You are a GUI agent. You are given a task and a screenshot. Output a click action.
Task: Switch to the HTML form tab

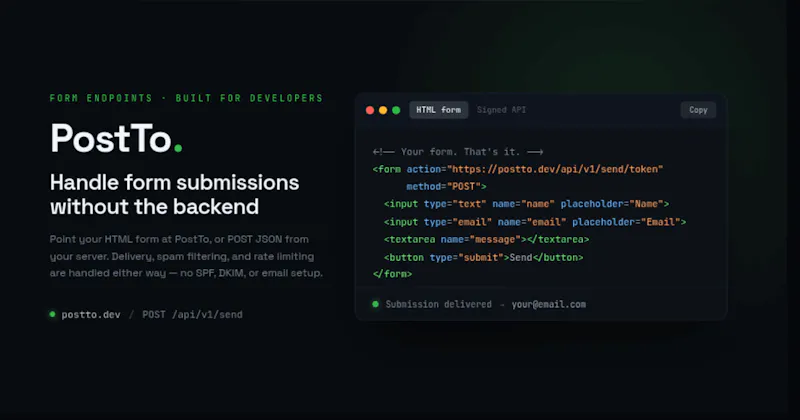438,110
